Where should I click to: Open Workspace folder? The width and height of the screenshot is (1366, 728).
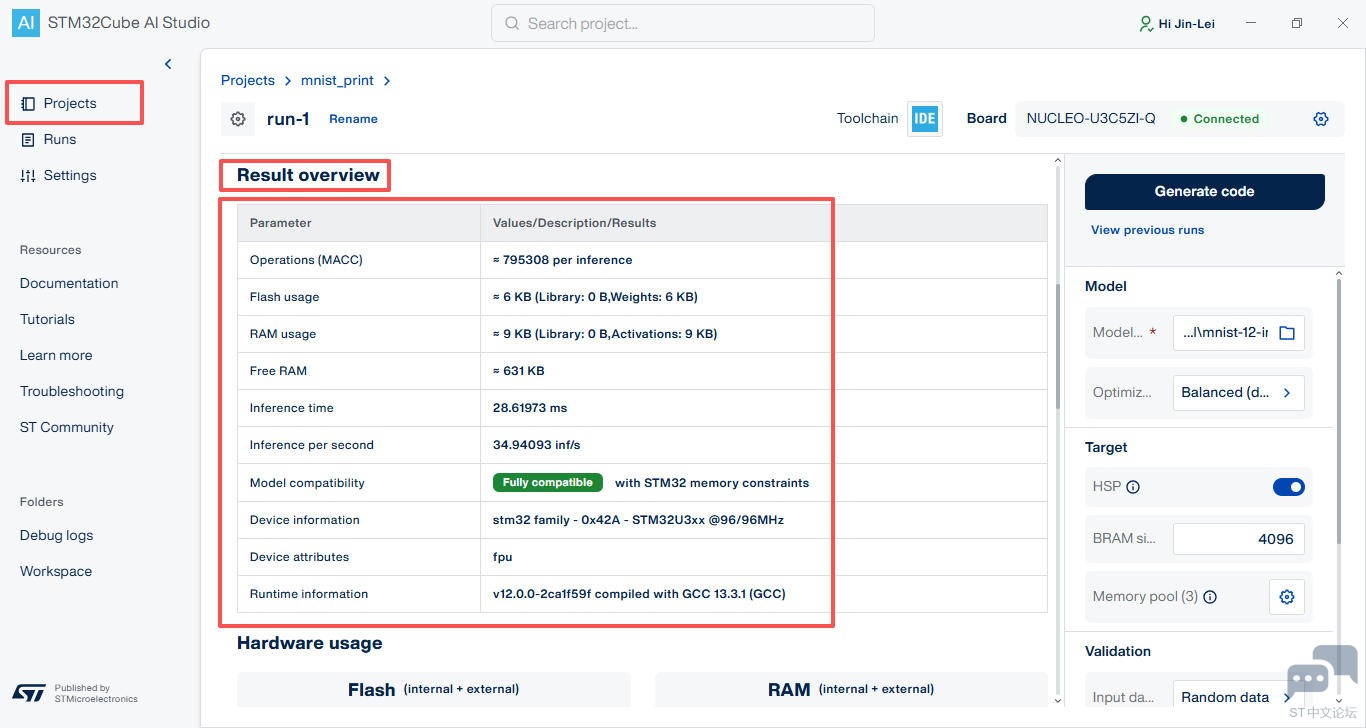click(56, 571)
